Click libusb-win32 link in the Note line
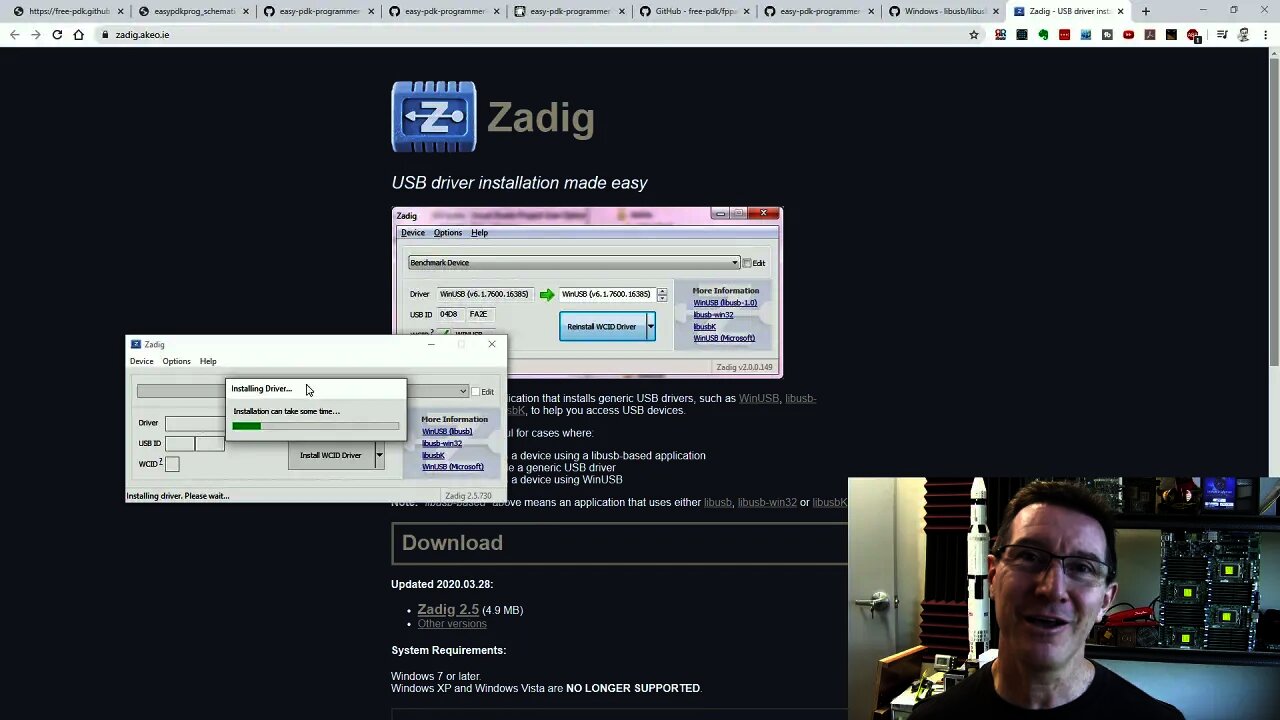 pyautogui.click(x=767, y=502)
